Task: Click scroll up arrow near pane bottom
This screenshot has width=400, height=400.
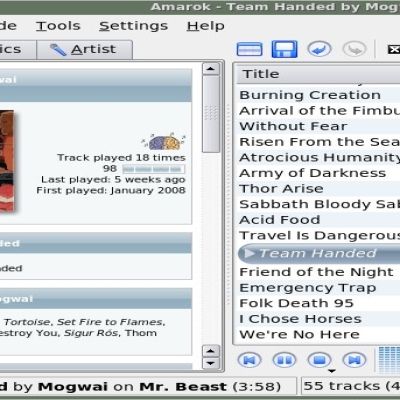Action: click(x=211, y=351)
